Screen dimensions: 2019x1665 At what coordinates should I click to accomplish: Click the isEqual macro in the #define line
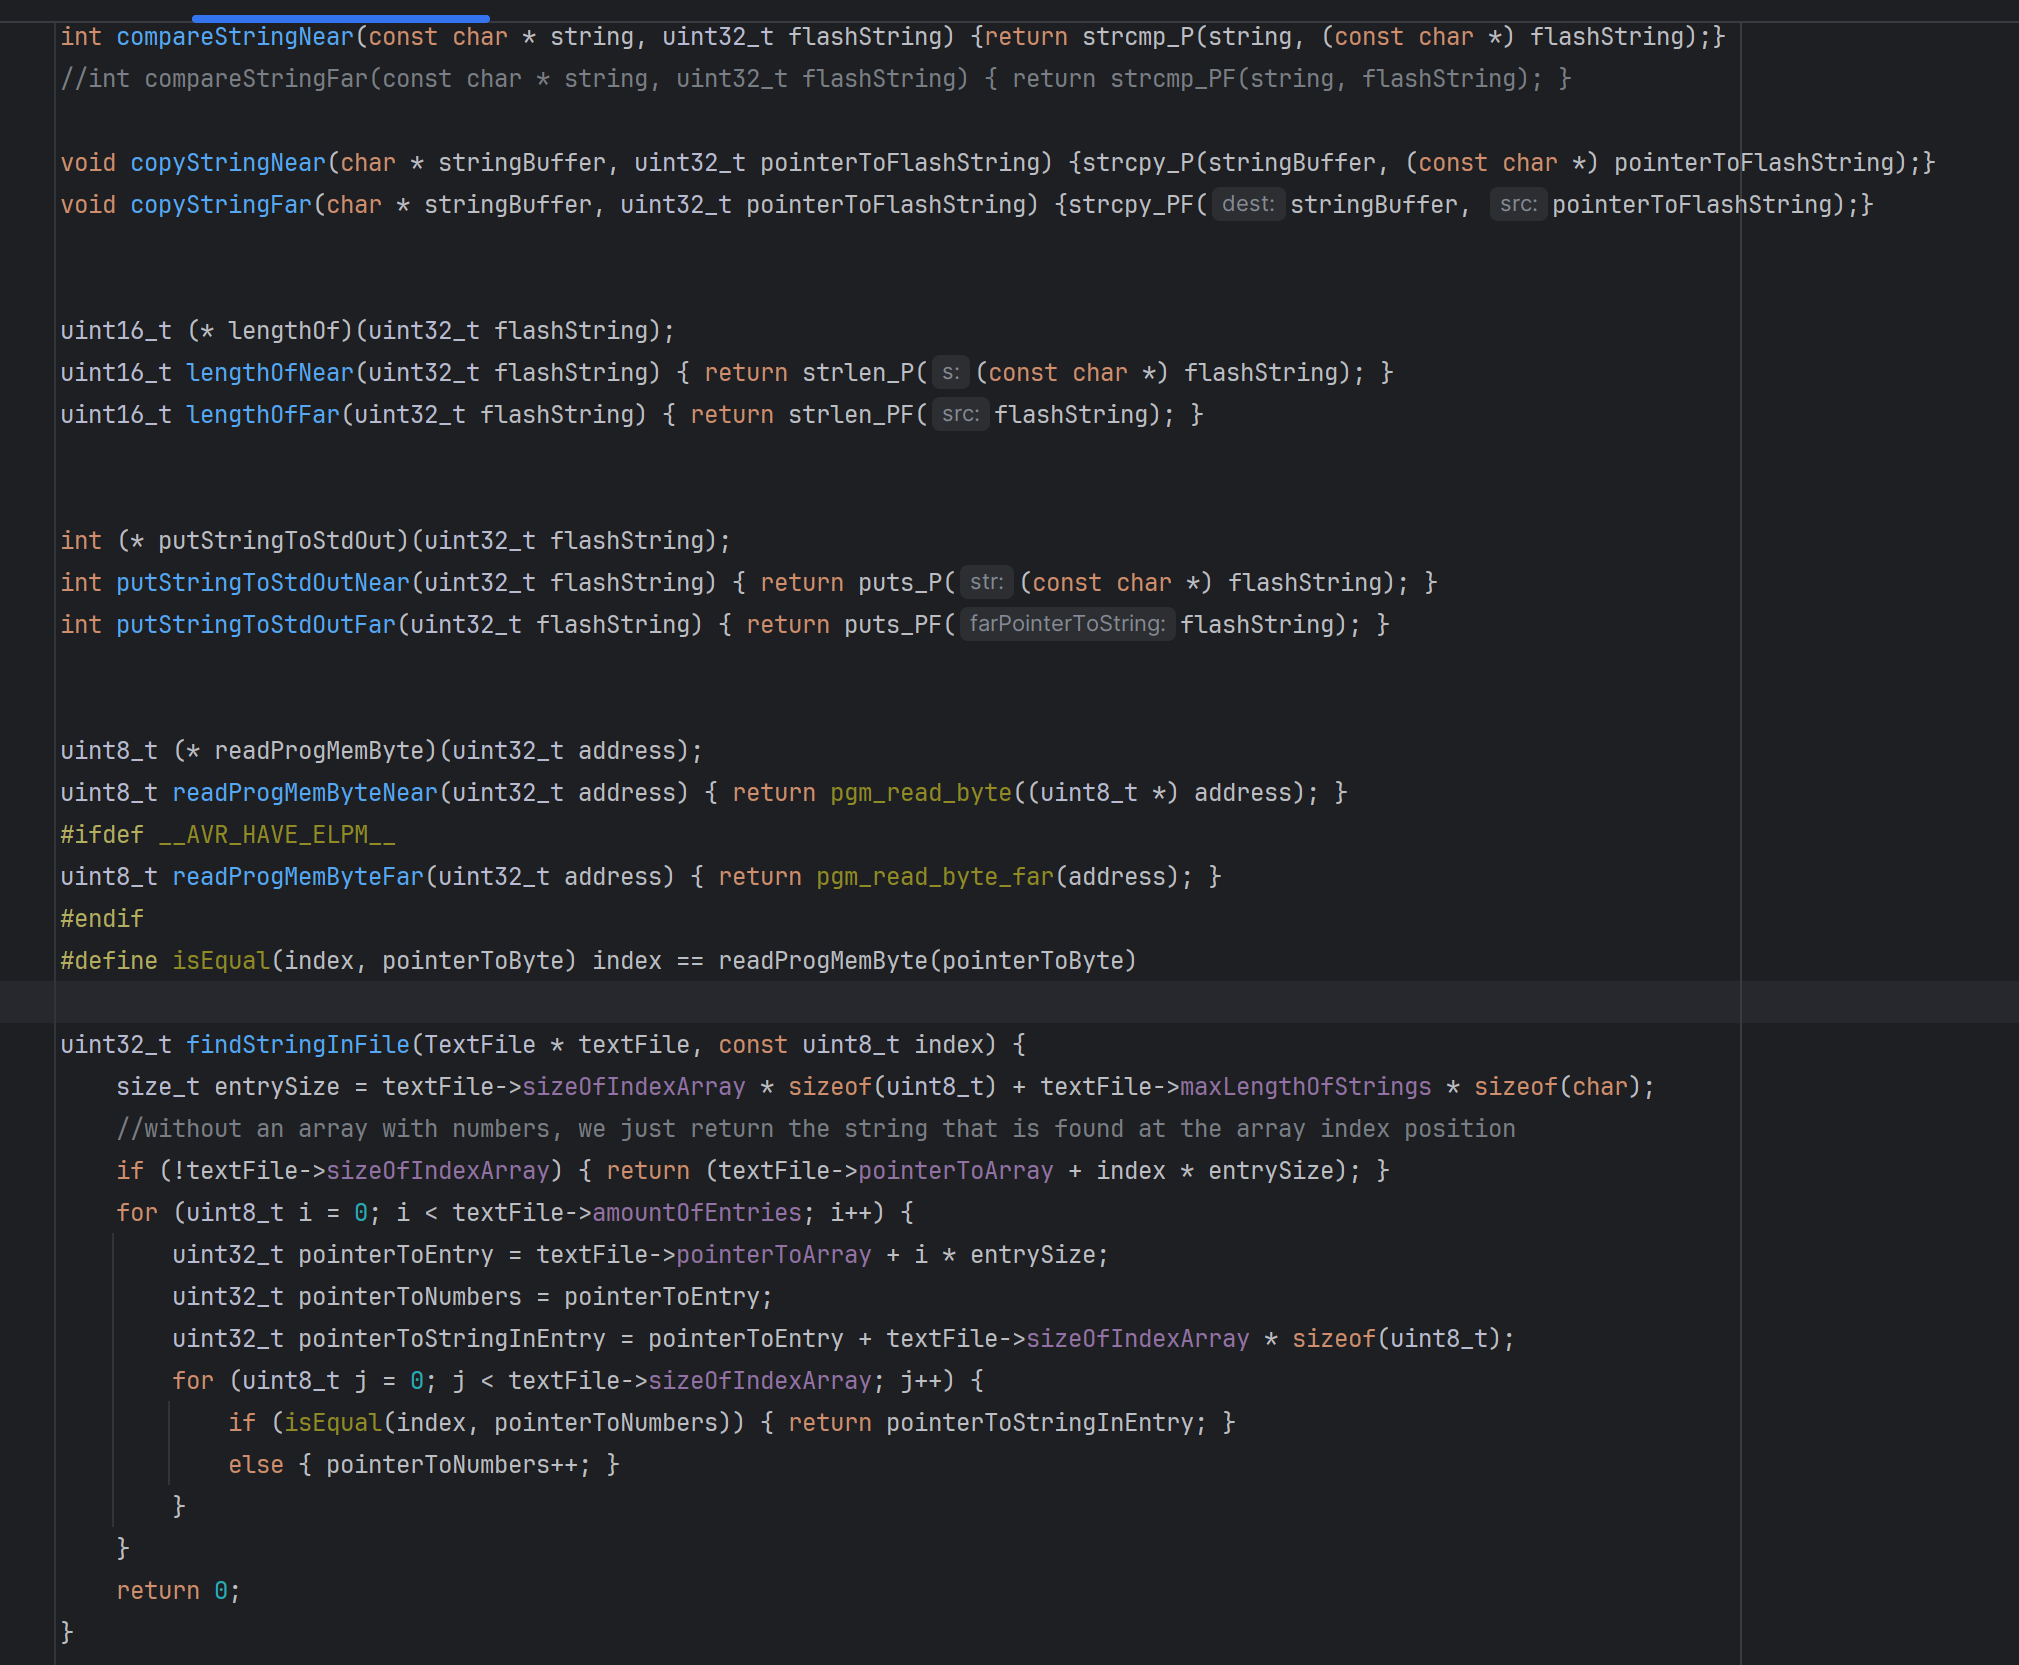tap(220, 961)
